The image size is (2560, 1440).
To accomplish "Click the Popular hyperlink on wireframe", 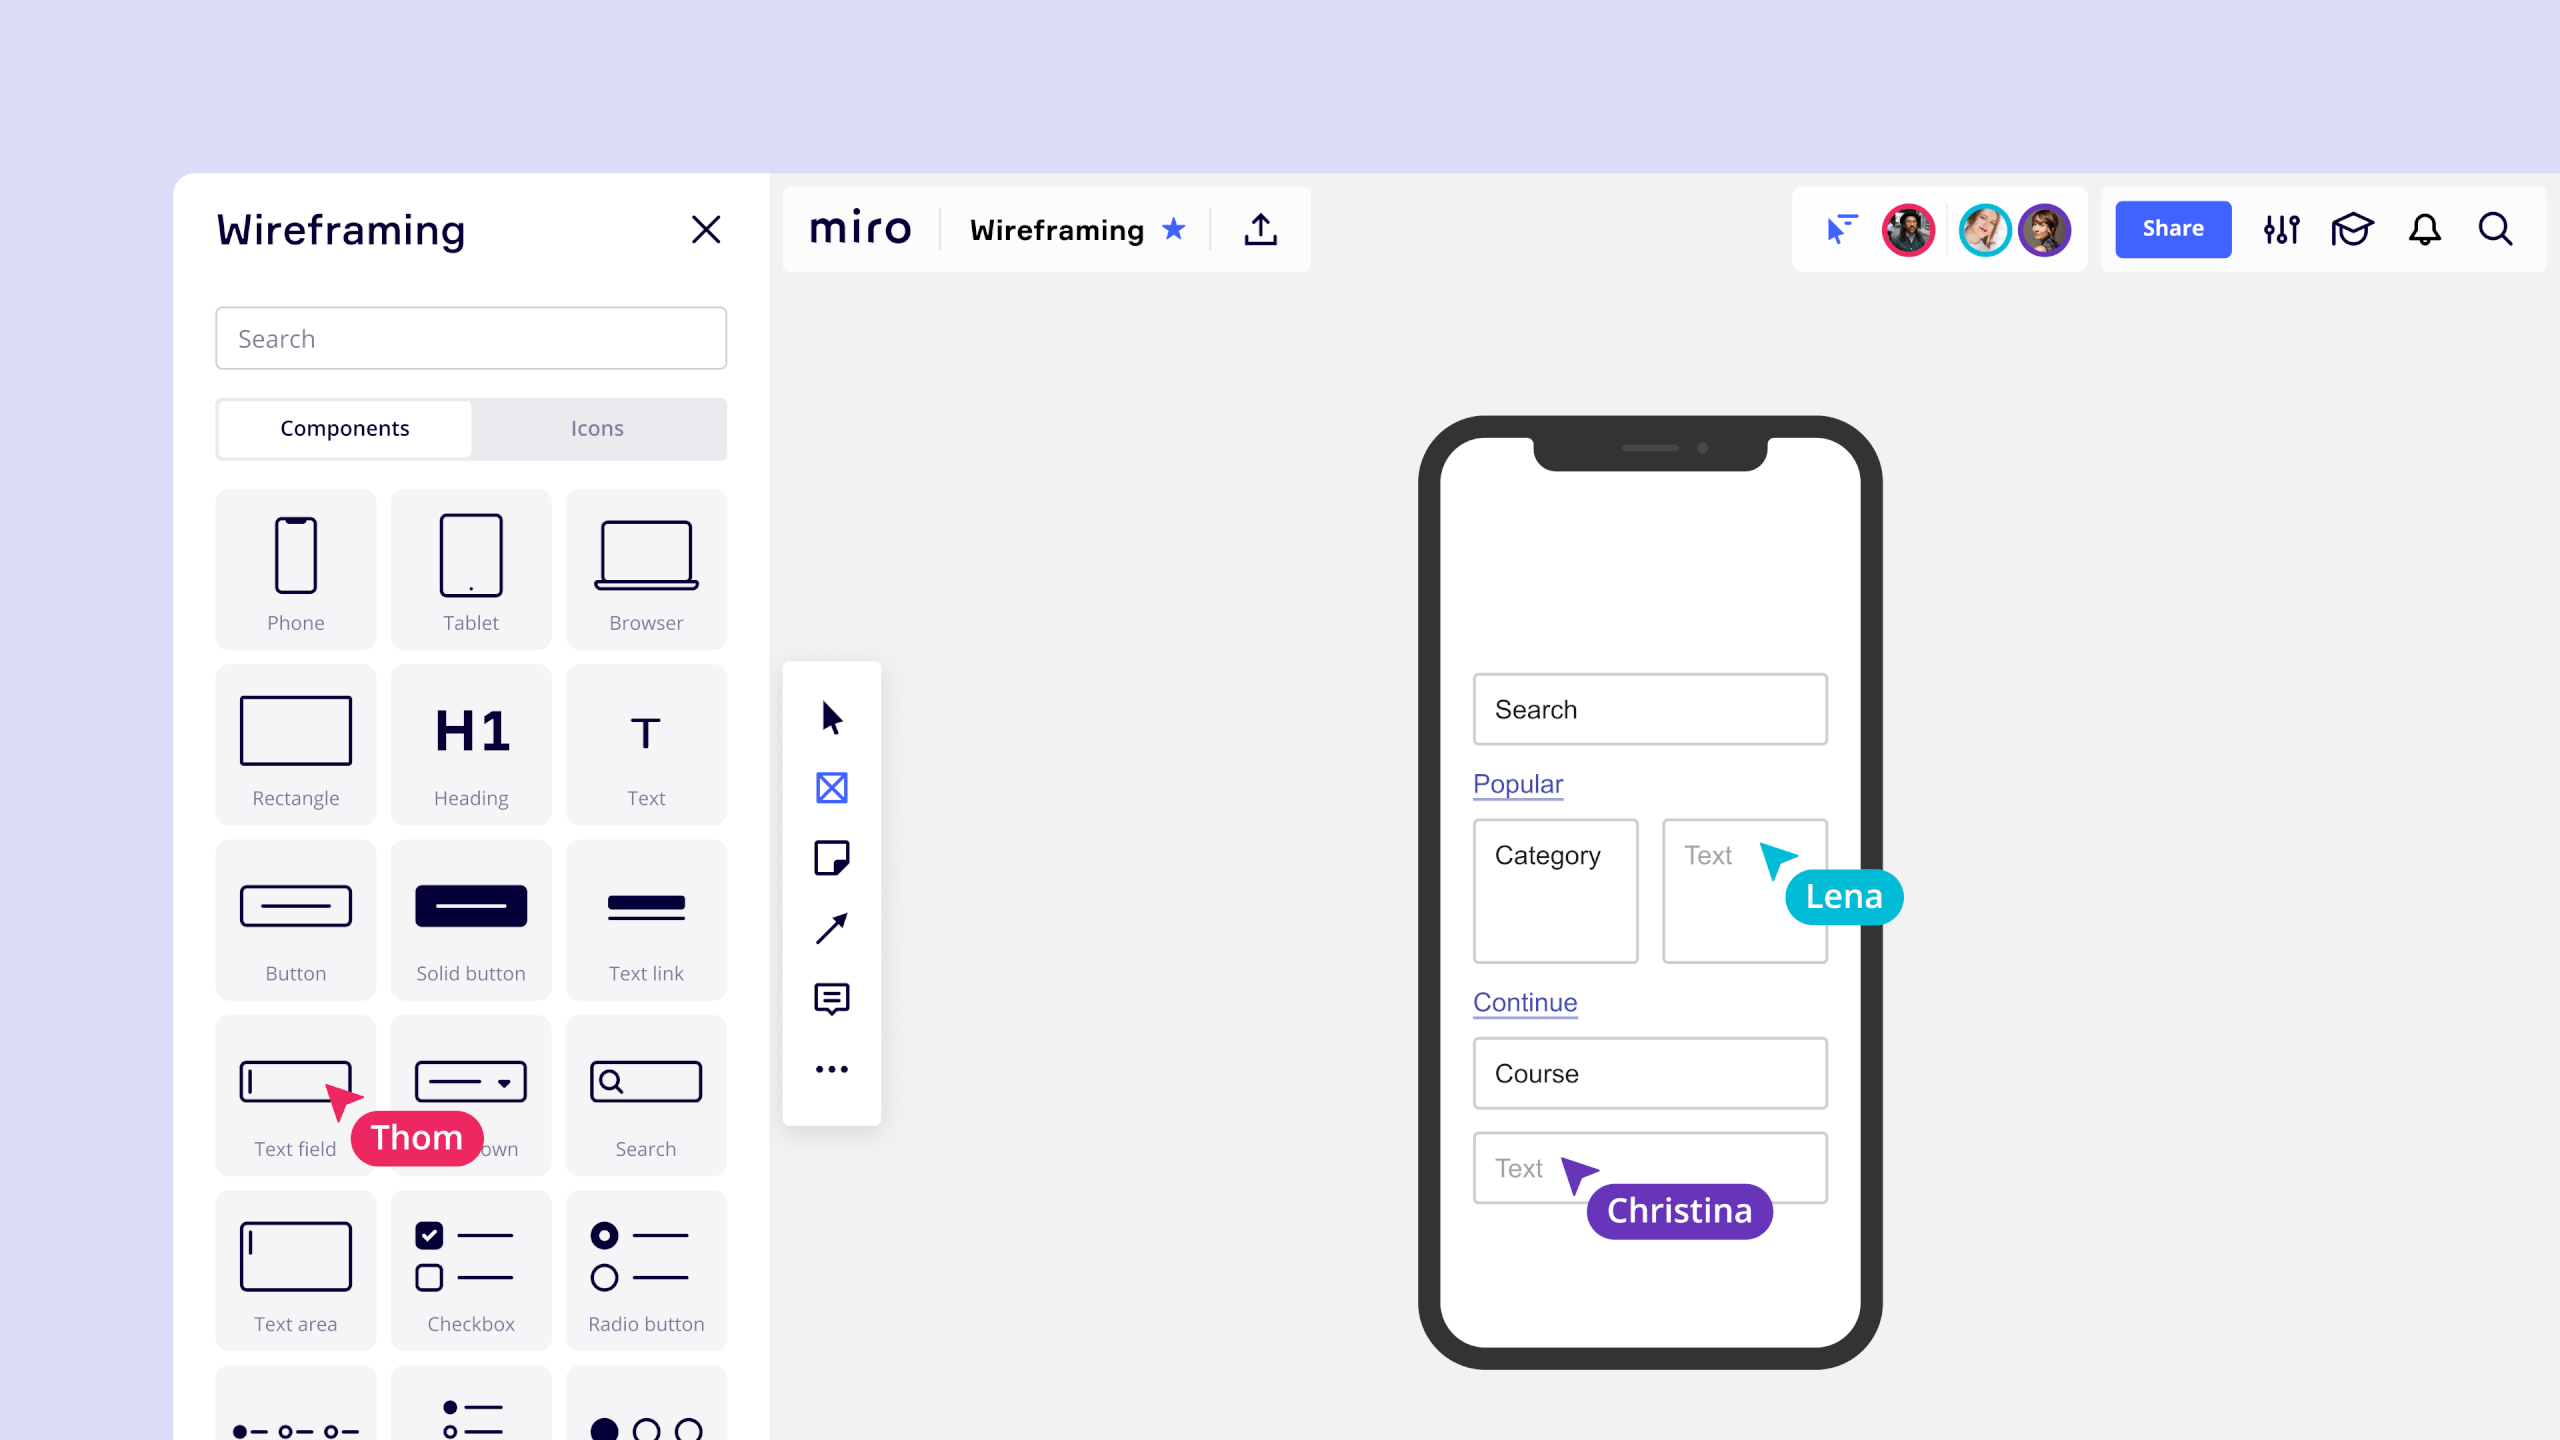I will (x=1517, y=782).
